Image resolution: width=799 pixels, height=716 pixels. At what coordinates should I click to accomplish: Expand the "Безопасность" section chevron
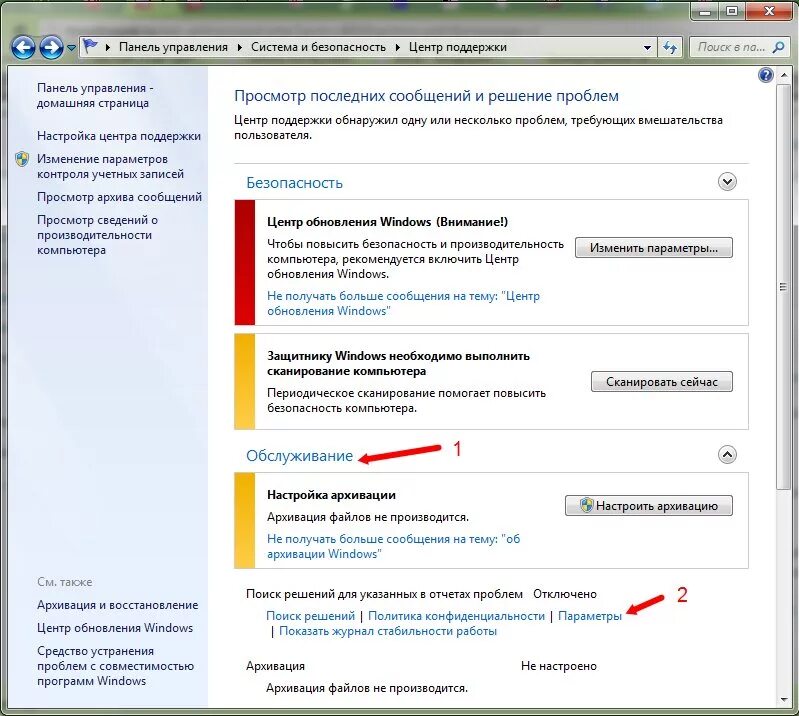(727, 181)
